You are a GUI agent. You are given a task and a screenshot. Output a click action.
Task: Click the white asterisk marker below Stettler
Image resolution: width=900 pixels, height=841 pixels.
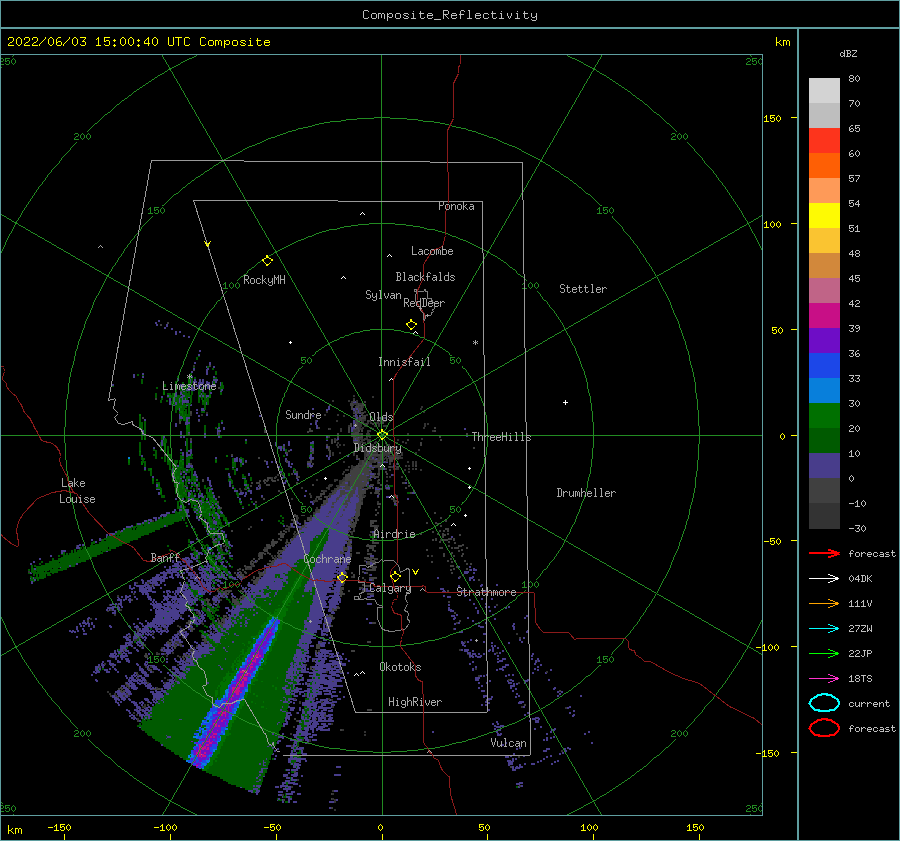[x=475, y=343]
